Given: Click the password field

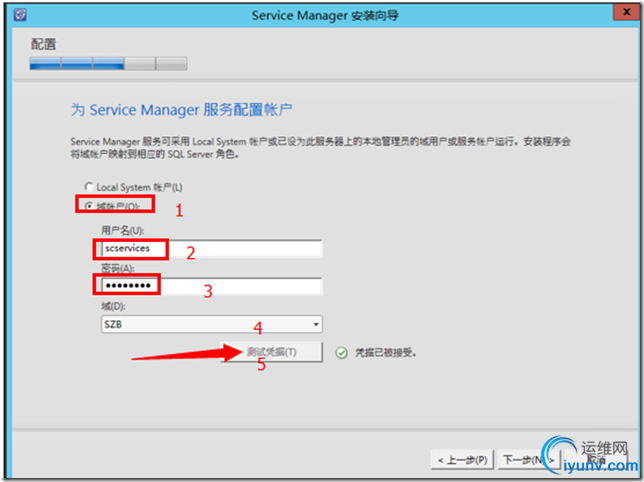Looking at the screenshot, I should tap(212, 286).
